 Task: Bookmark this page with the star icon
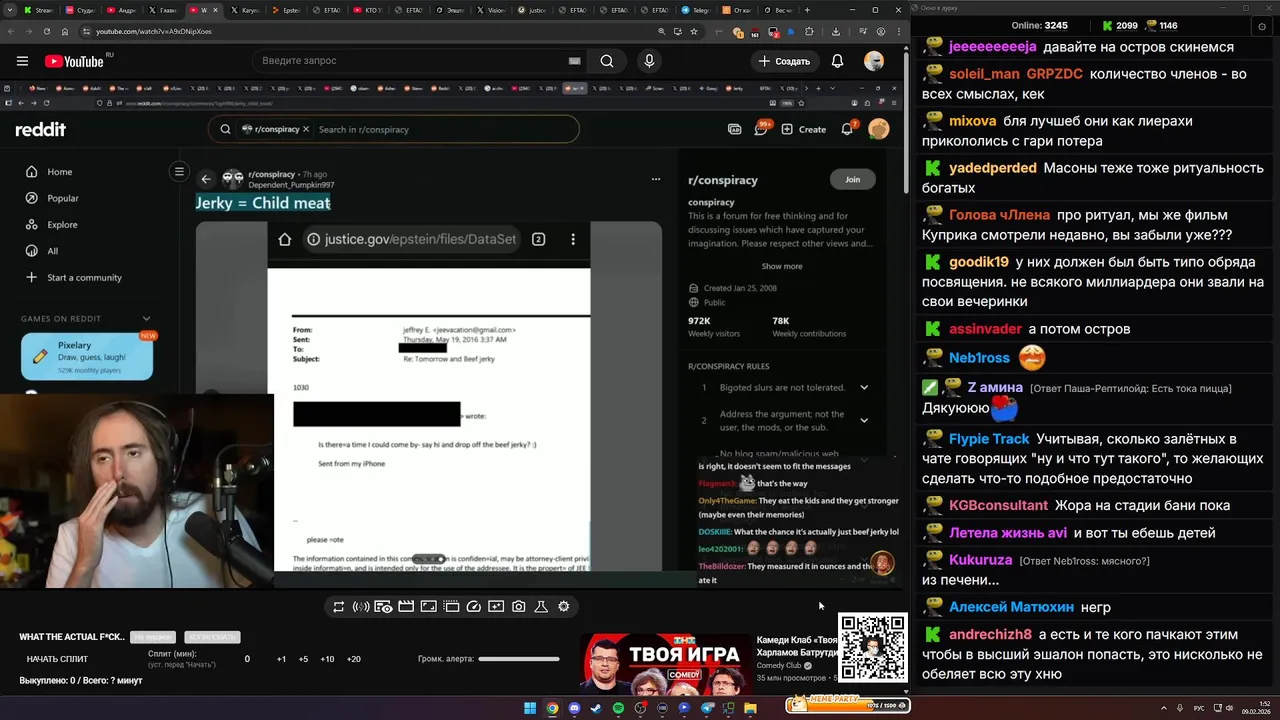click(x=694, y=31)
